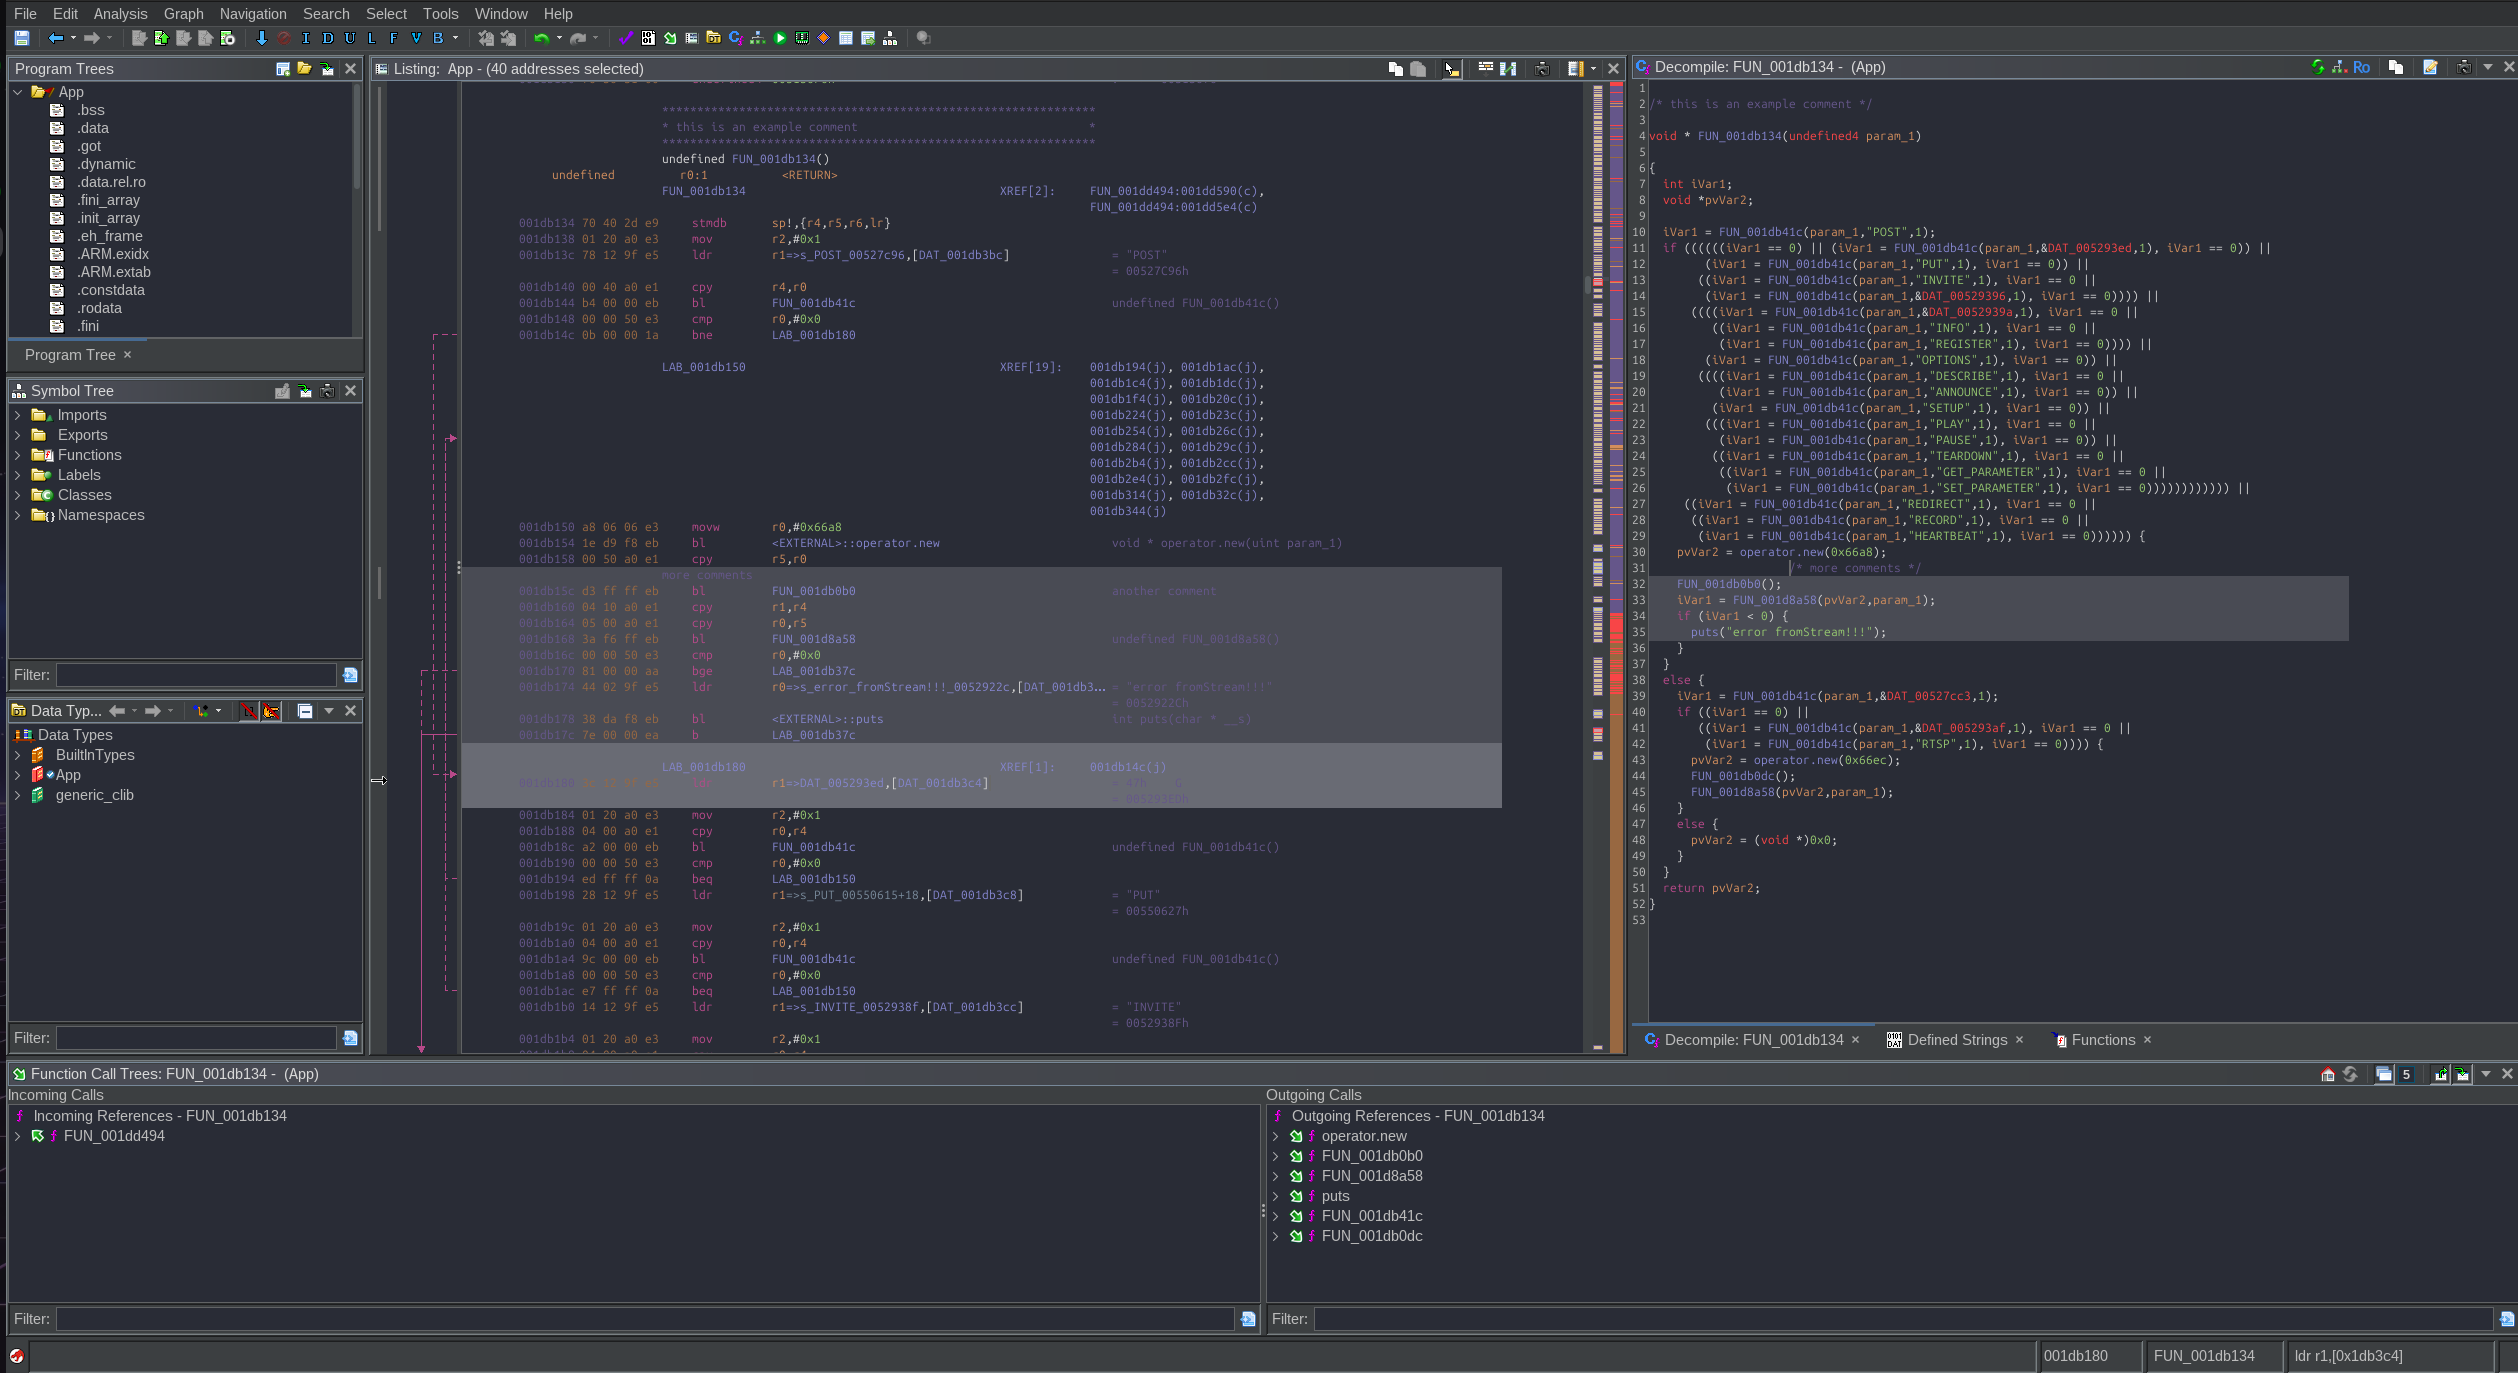Toggle the mouse hover mode in Listing
2518x1374 pixels.
[1451, 69]
